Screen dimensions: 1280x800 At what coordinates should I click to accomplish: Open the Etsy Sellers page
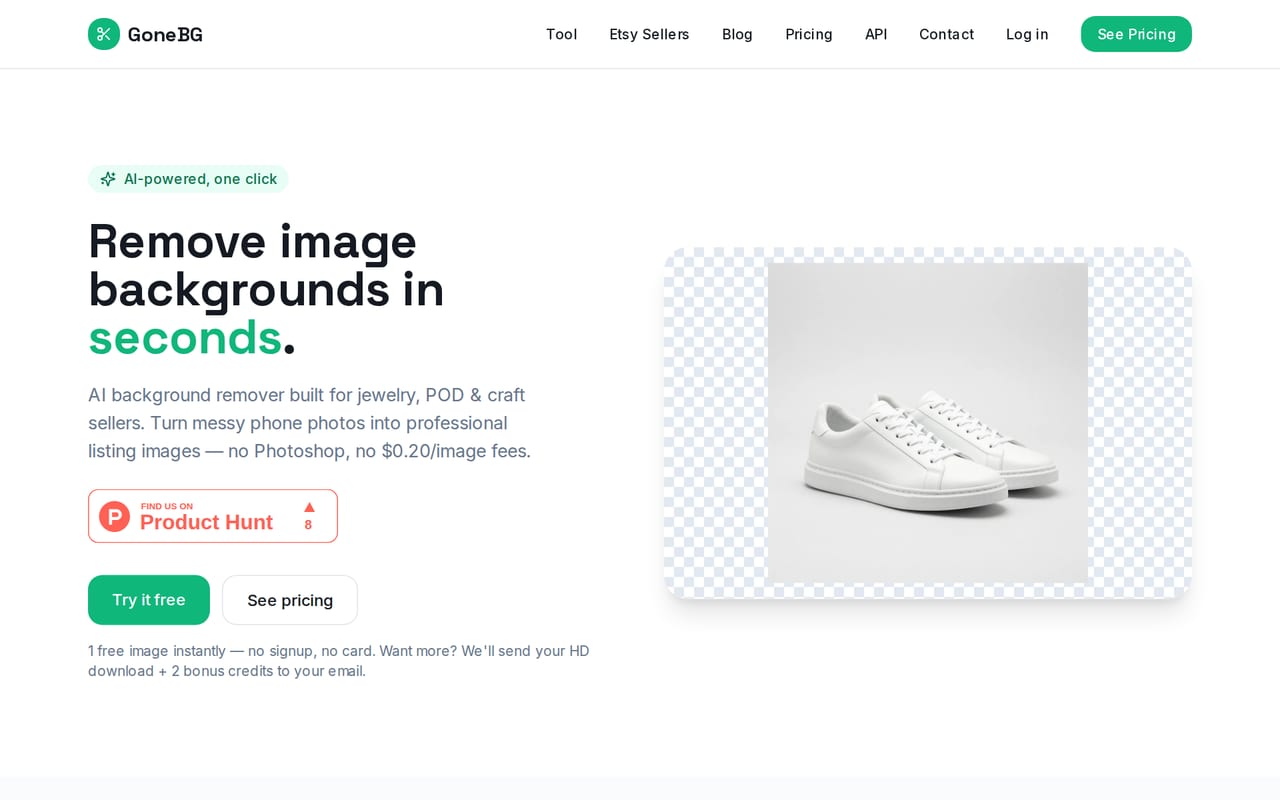[649, 34]
